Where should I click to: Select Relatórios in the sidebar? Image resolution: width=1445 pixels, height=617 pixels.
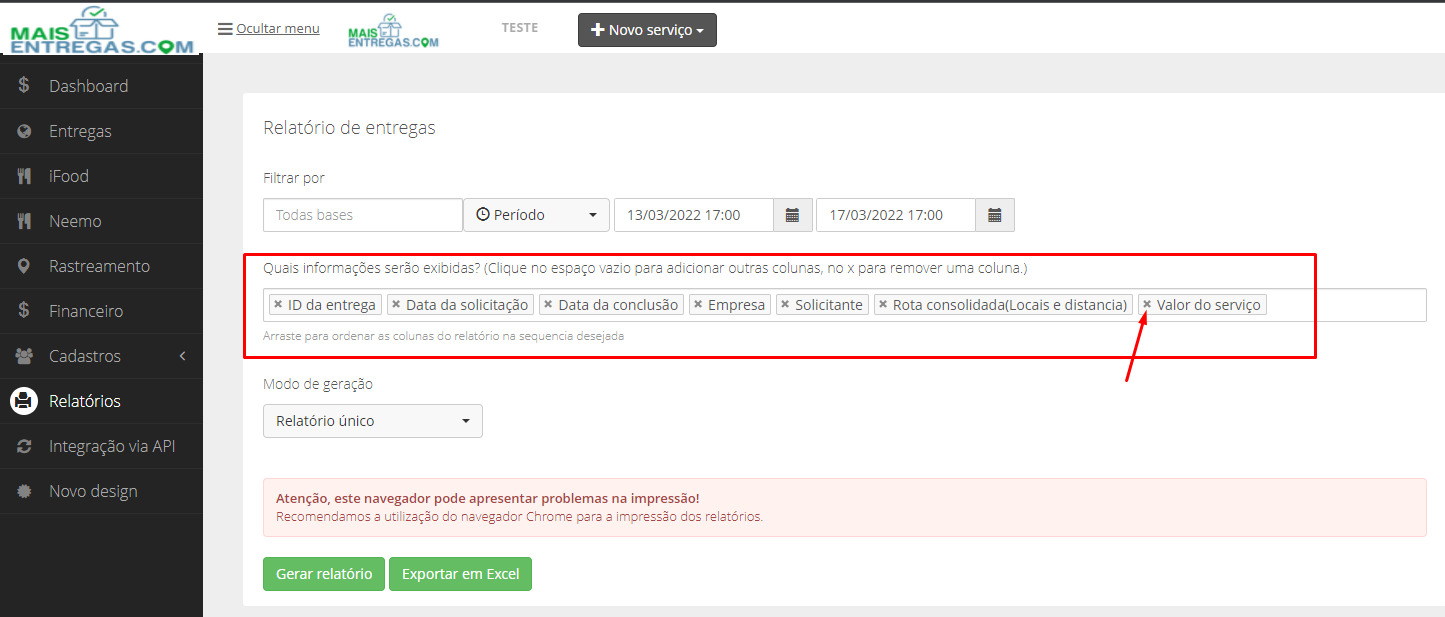(x=101, y=401)
